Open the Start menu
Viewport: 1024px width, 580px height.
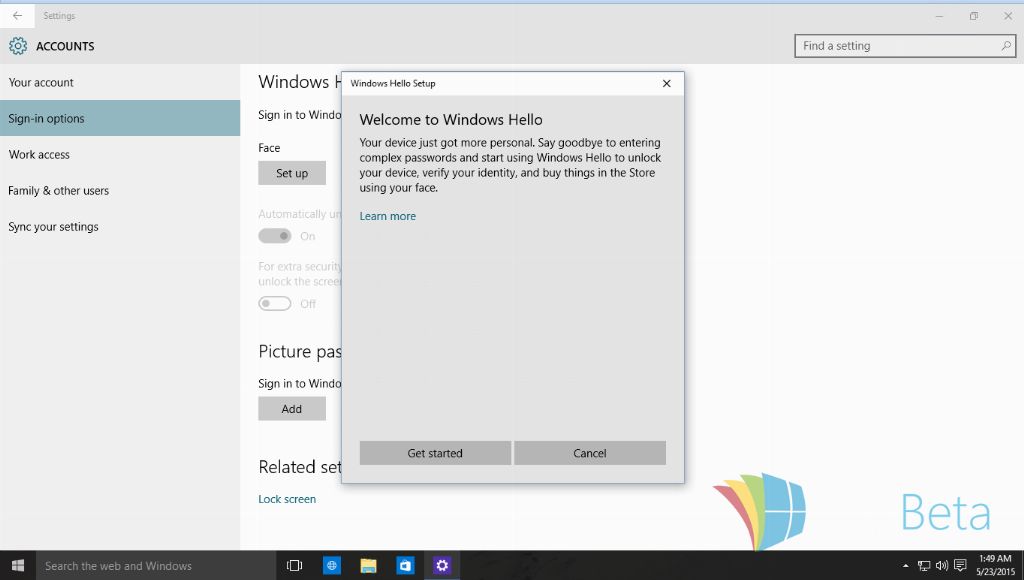pos(18,565)
